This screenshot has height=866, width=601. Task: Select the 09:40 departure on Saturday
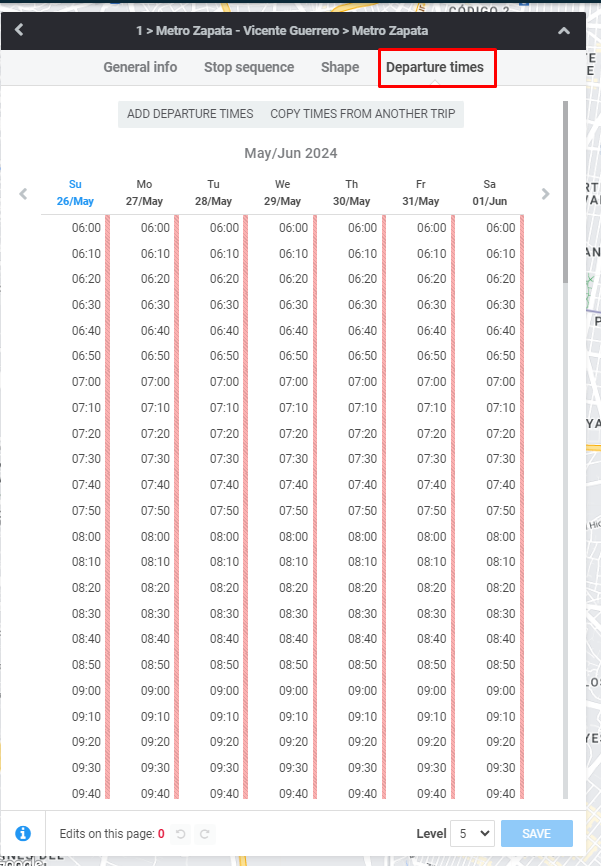pyautogui.click(x=500, y=794)
